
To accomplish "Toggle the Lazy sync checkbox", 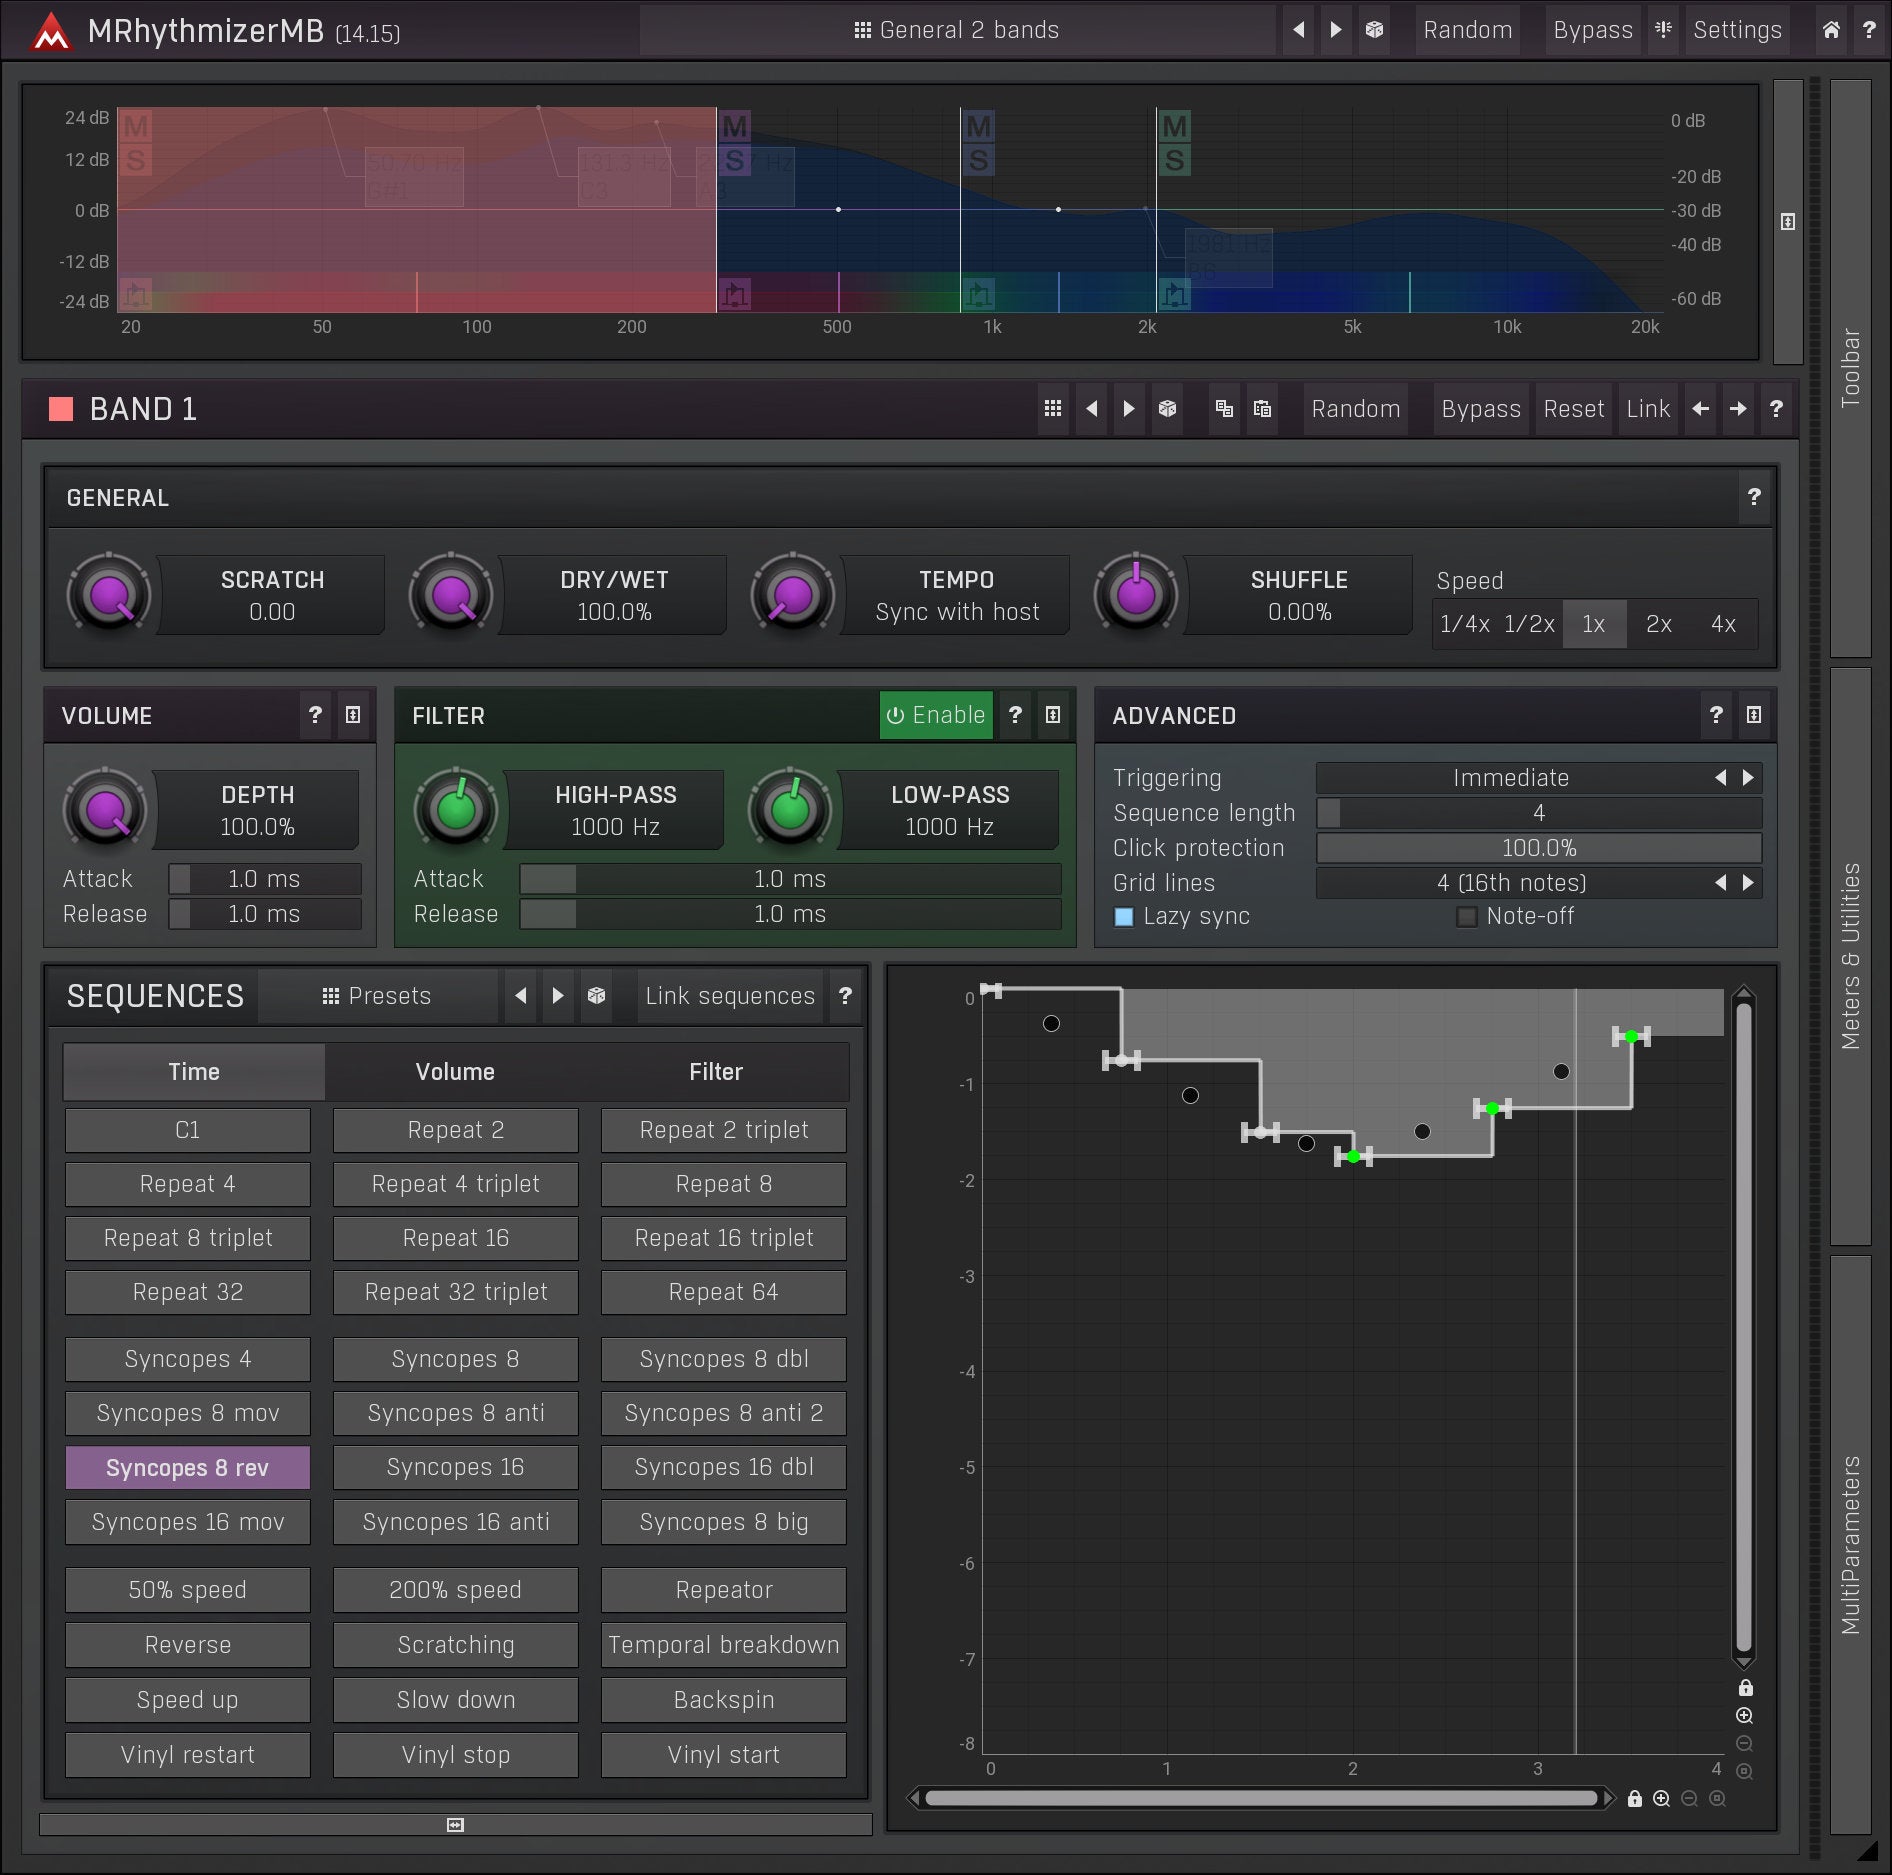I will pos(1124,917).
